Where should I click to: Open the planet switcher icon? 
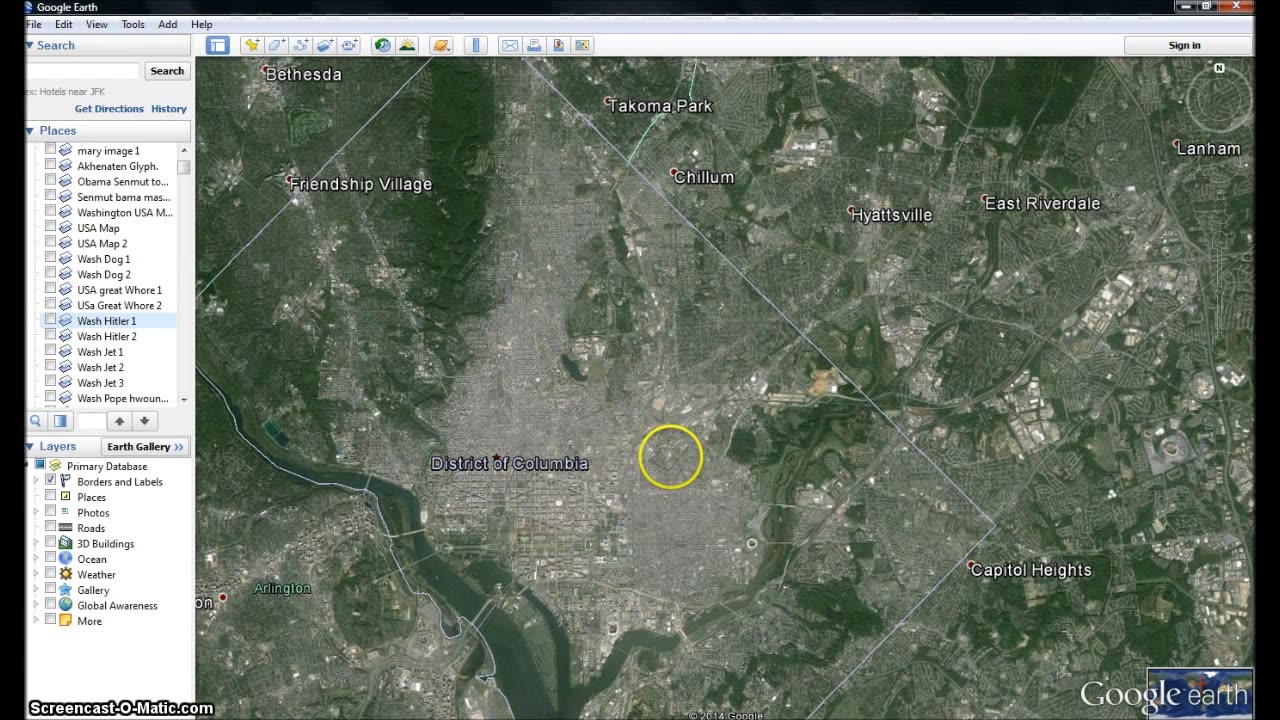[441, 45]
